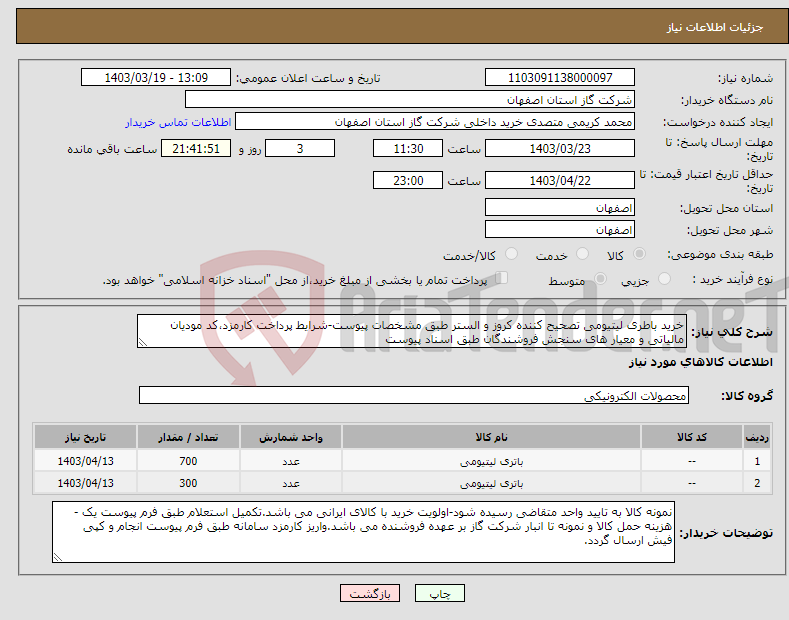Click the response deadline date 1403/03/23
The height and width of the screenshot is (620, 789).
[560, 148]
